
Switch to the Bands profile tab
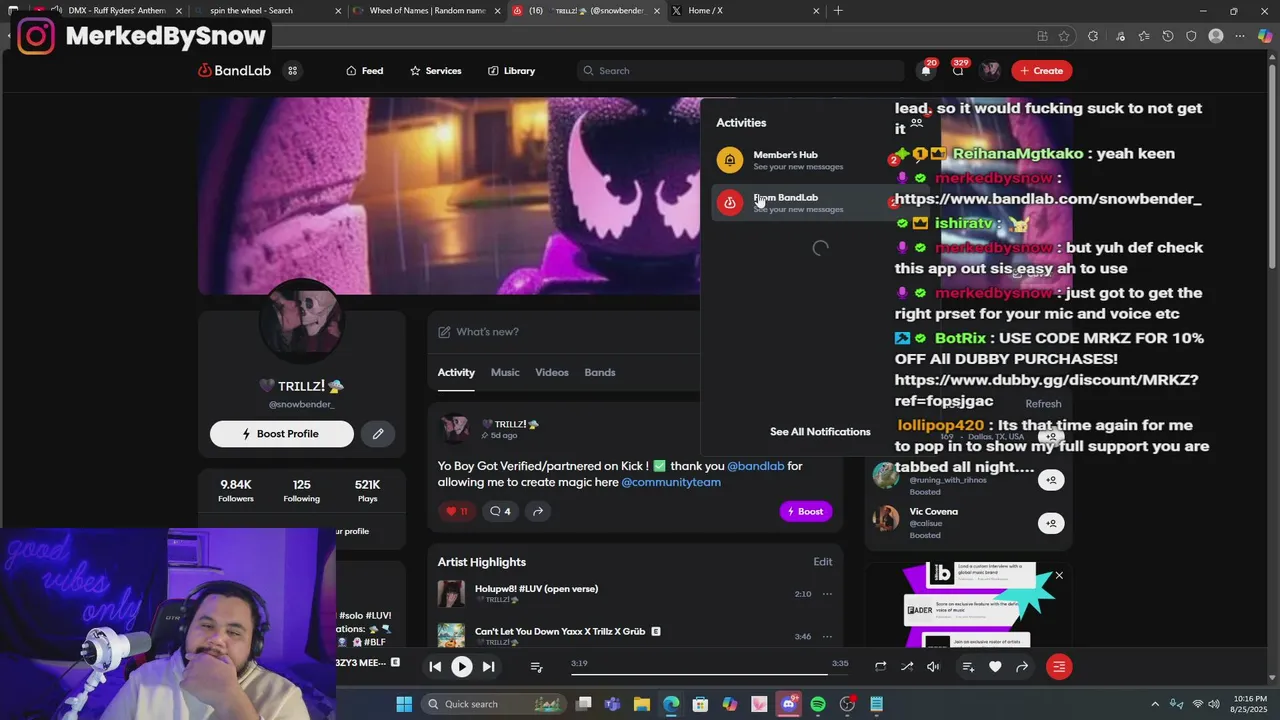click(x=600, y=372)
